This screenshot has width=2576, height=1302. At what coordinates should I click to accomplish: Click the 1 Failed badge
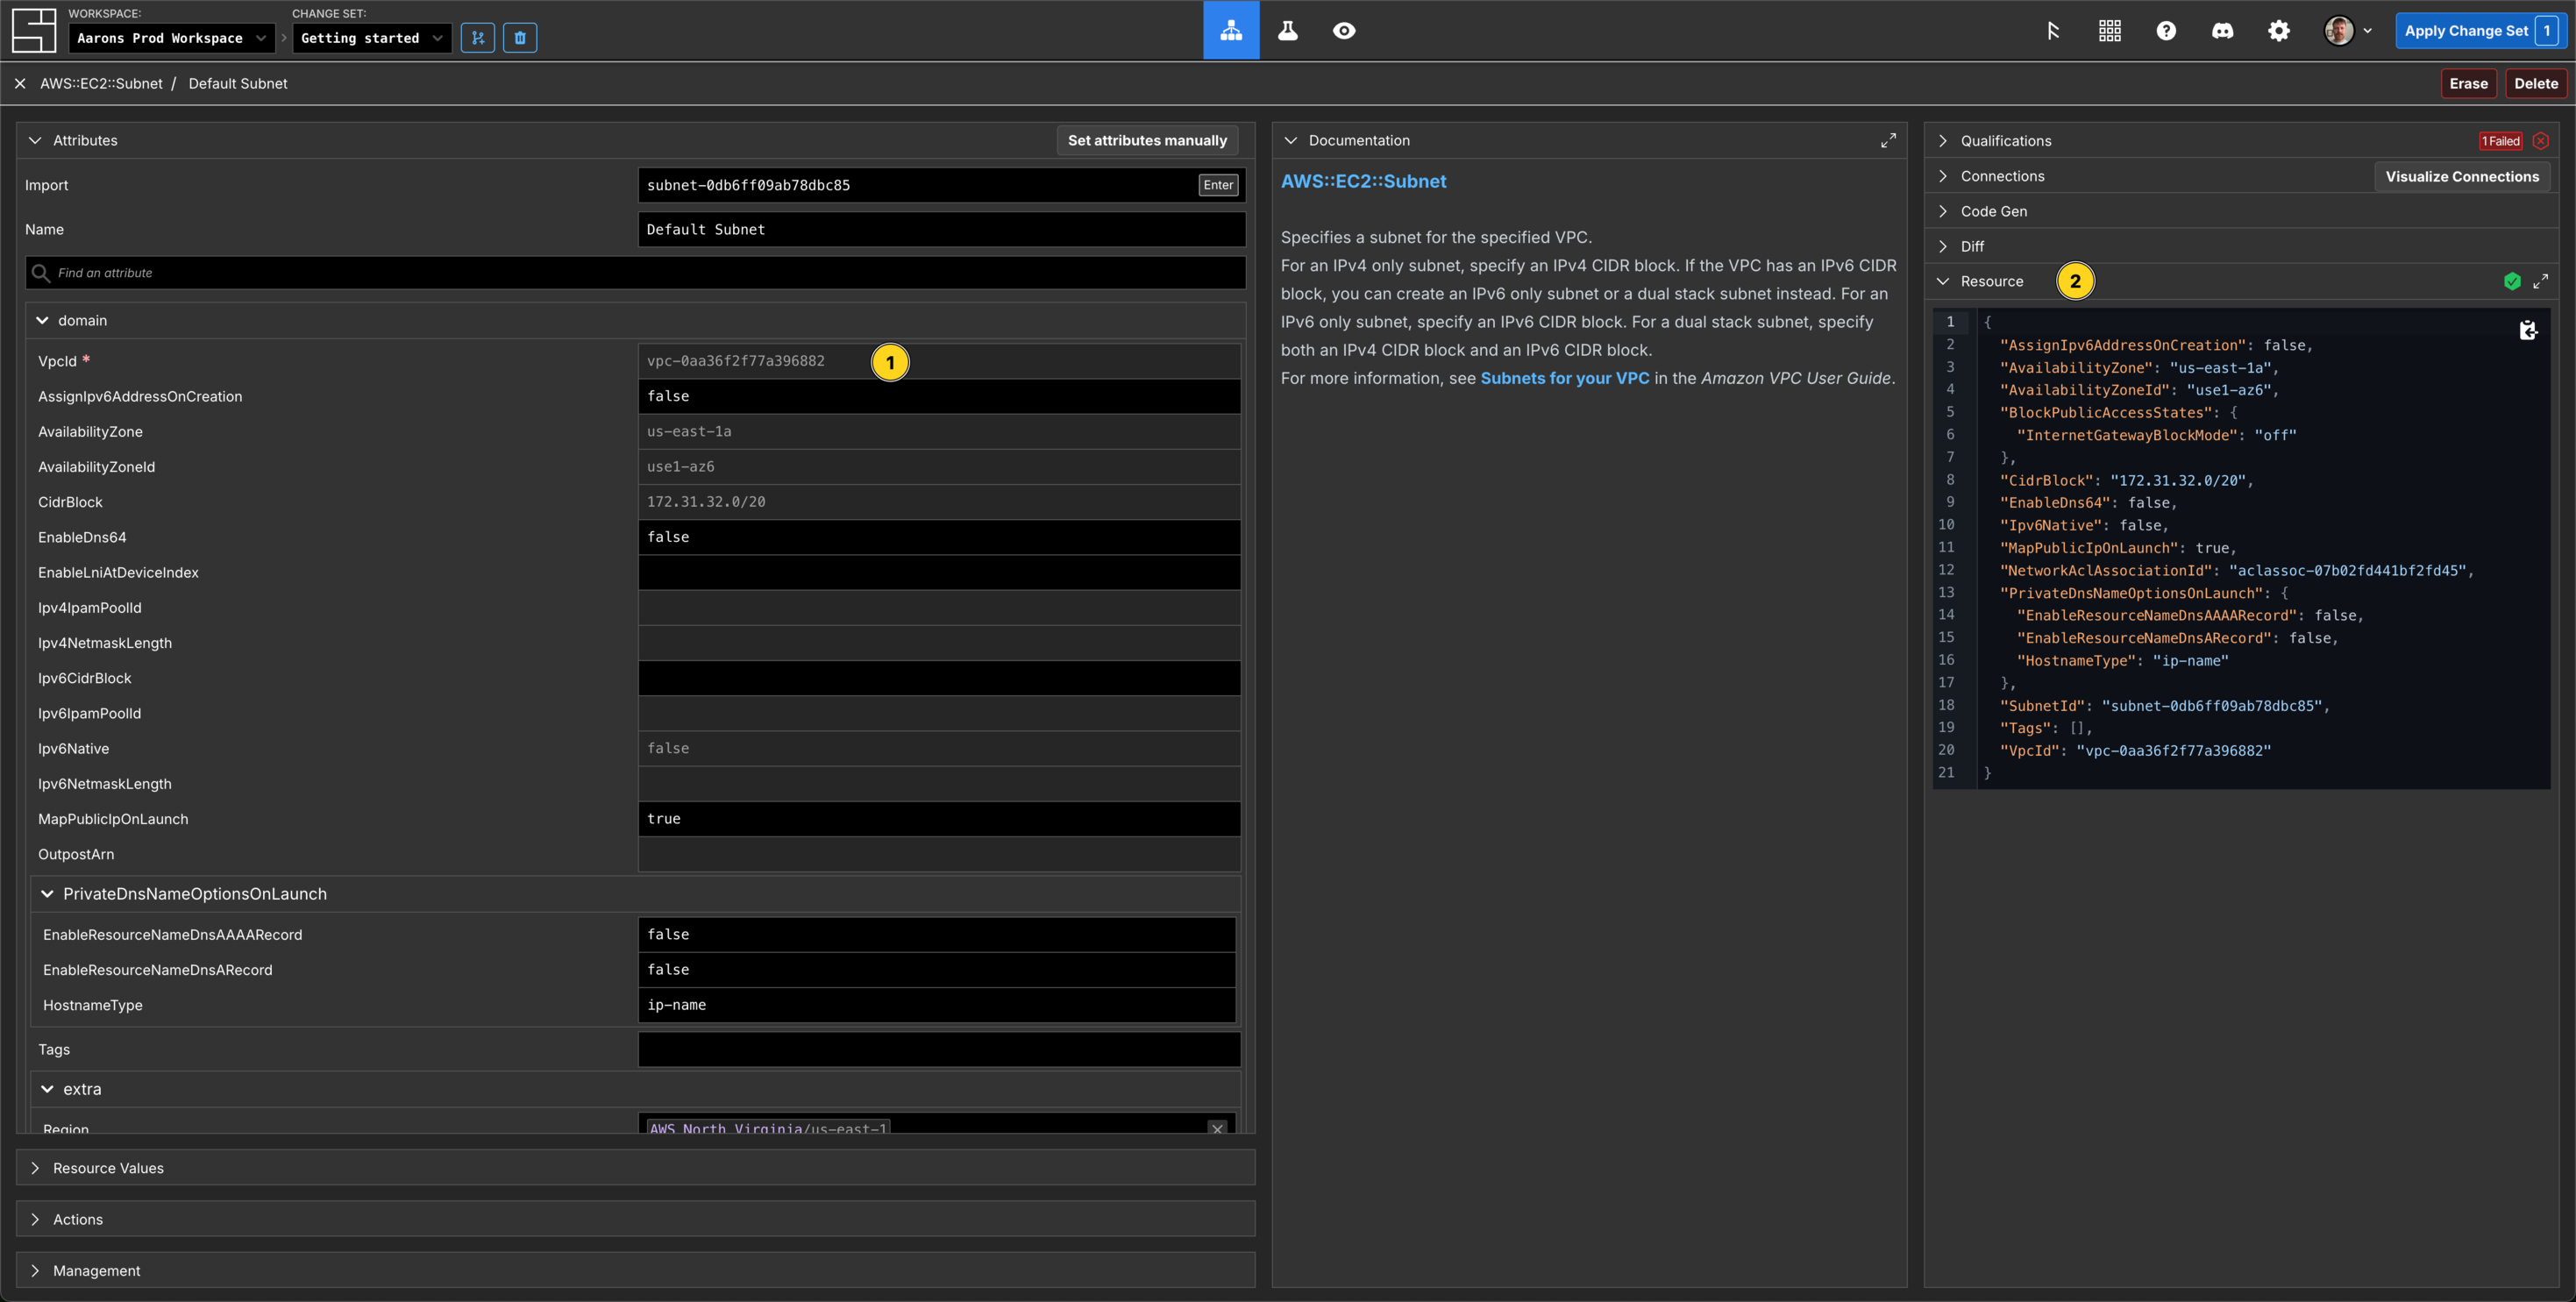pyautogui.click(x=2501, y=141)
